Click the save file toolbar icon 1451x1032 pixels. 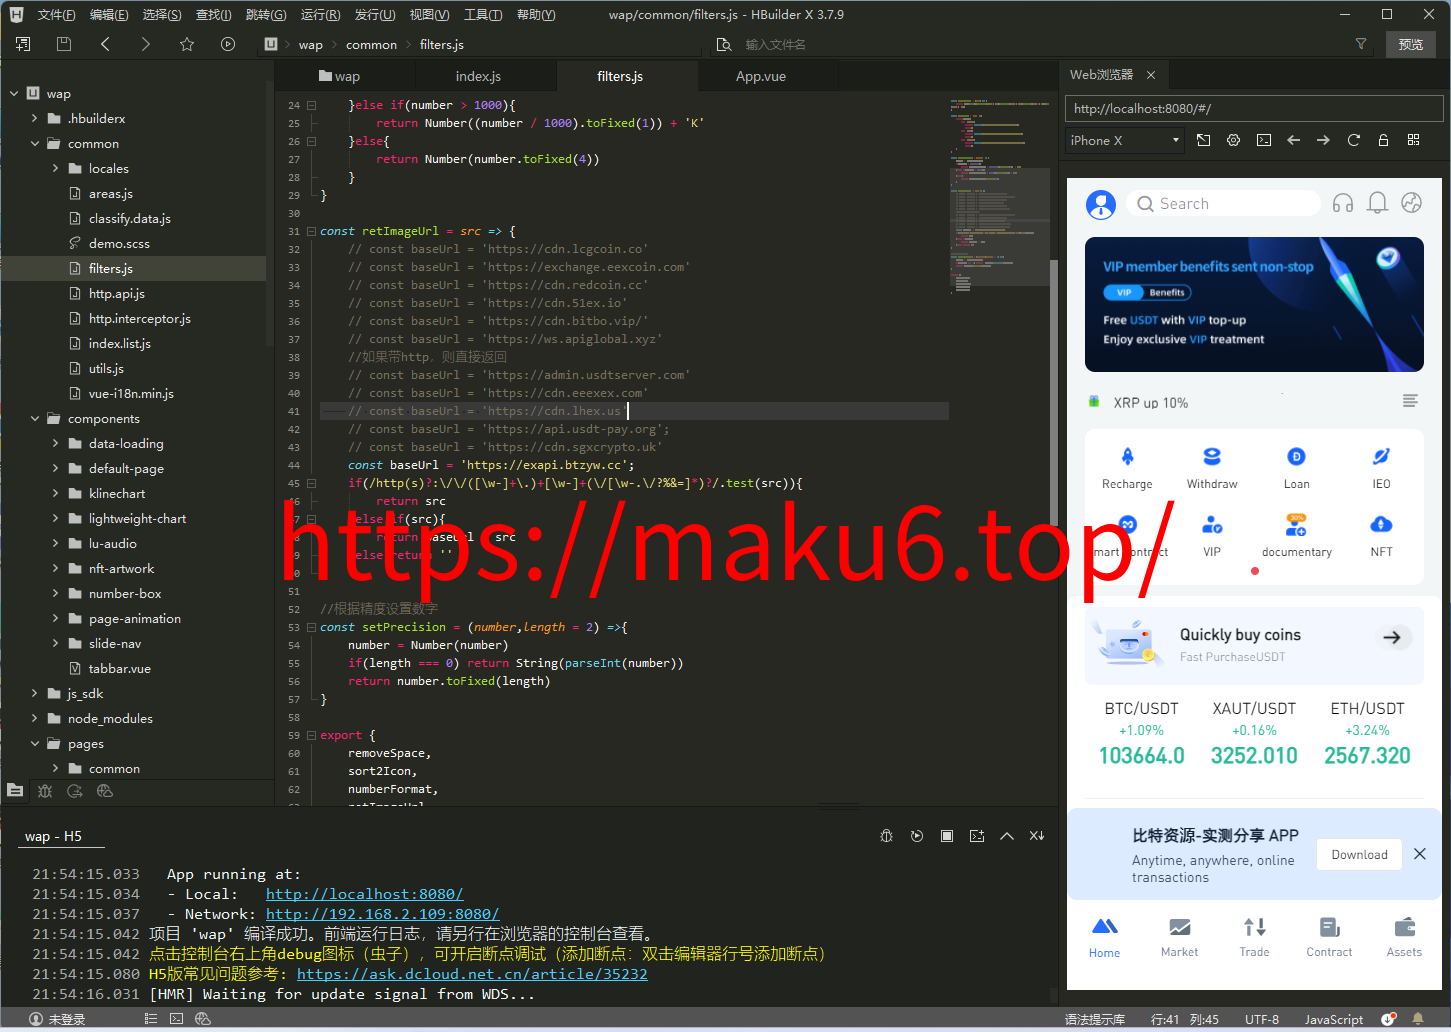point(64,44)
